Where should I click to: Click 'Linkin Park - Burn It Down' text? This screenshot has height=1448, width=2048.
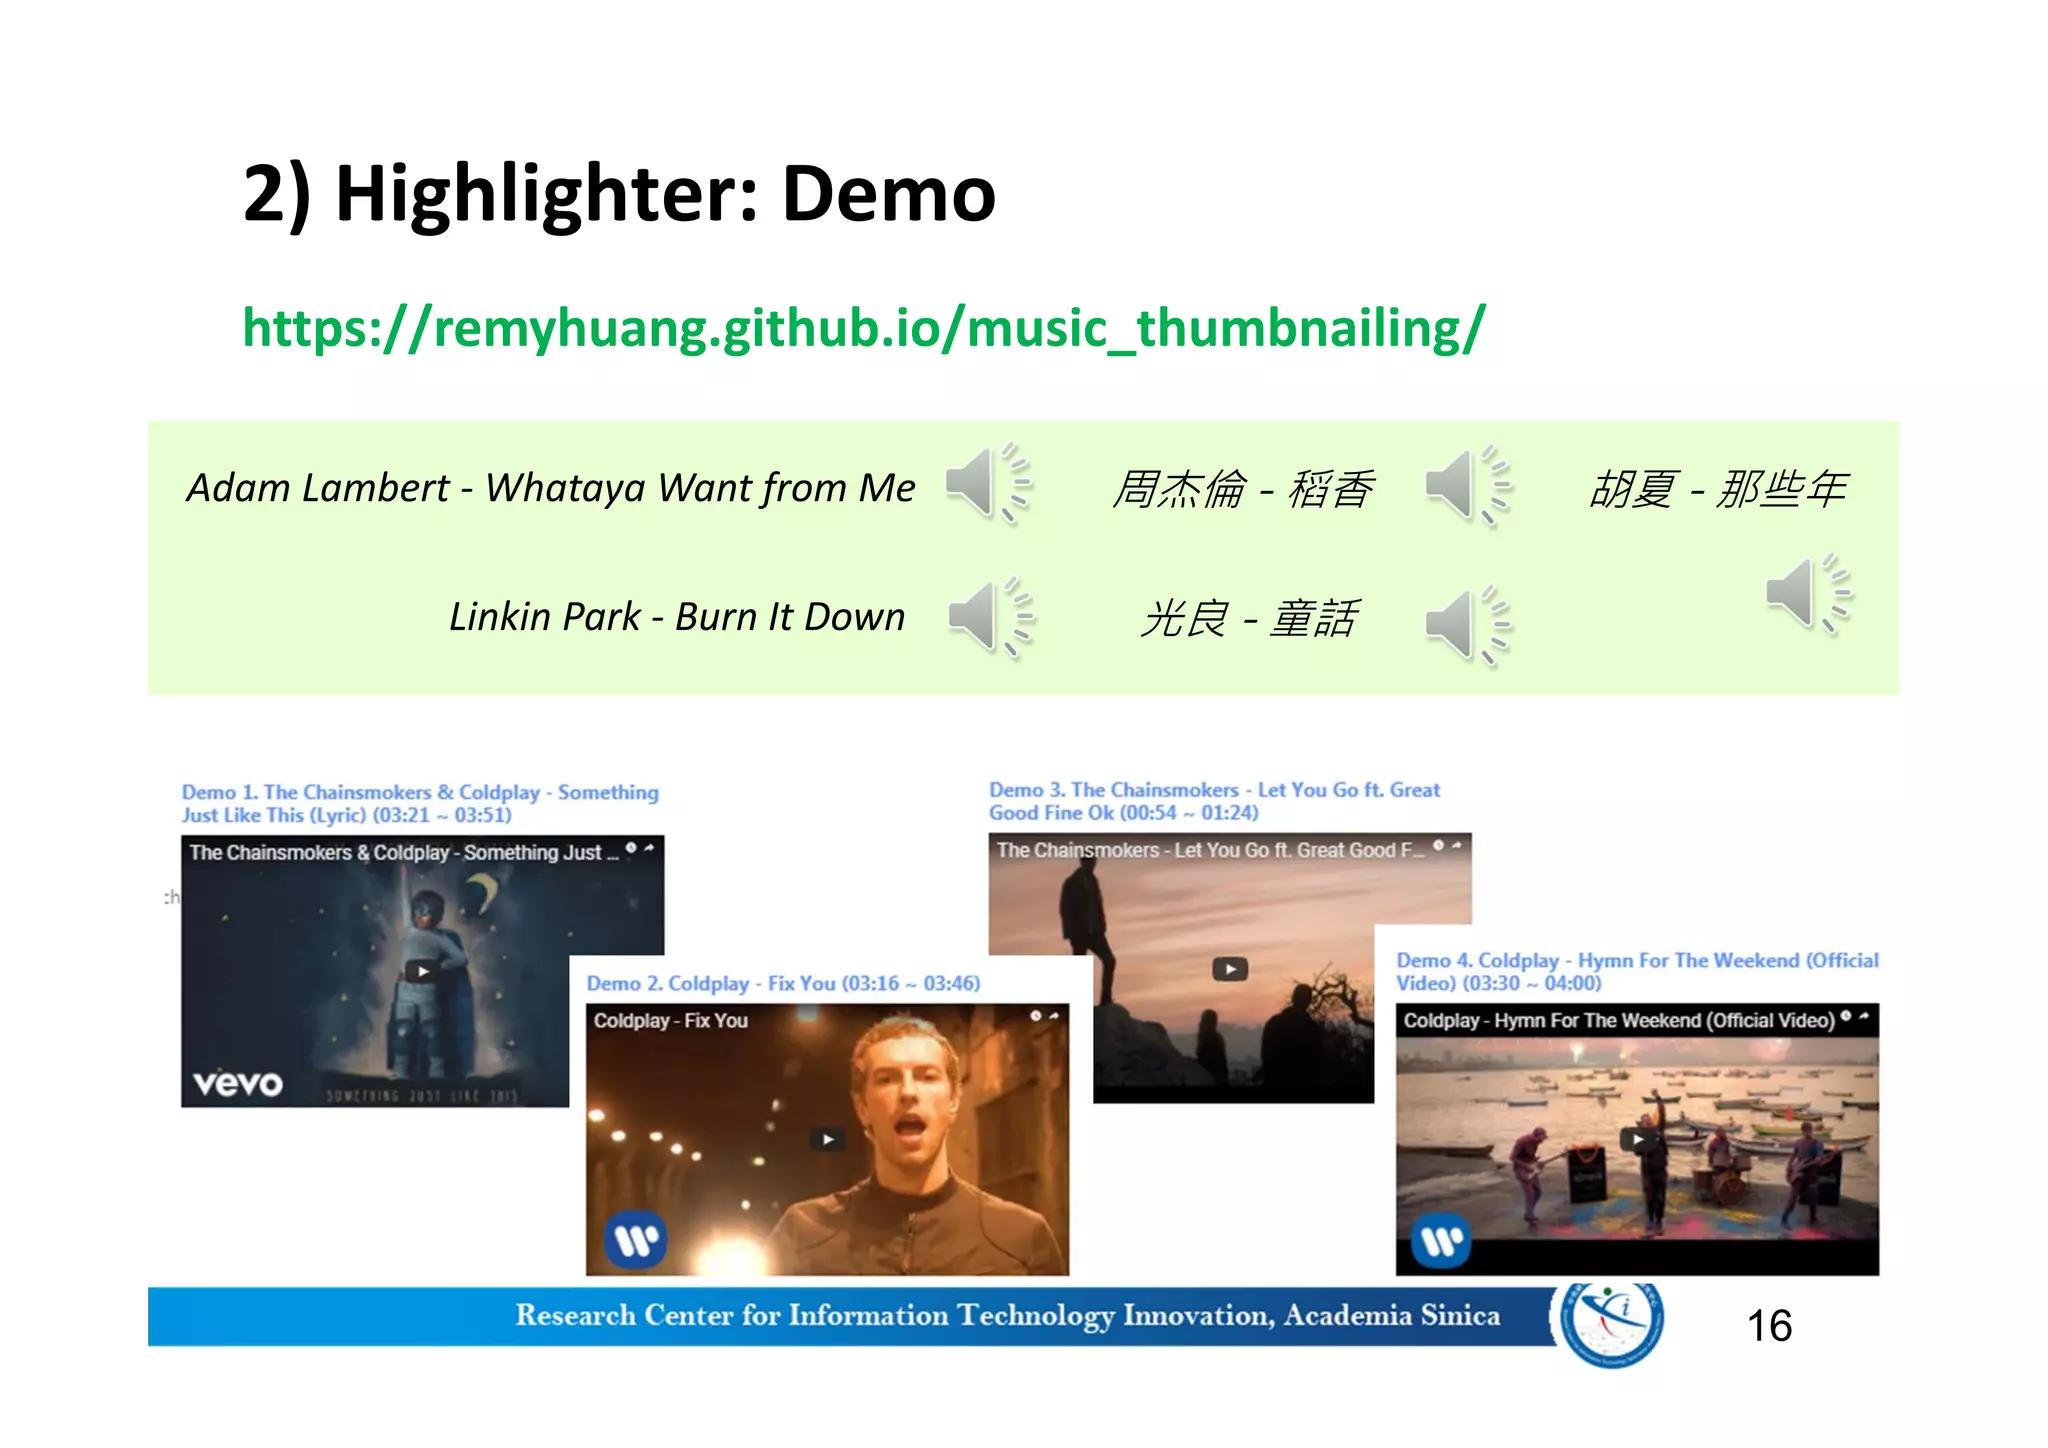point(677,617)
